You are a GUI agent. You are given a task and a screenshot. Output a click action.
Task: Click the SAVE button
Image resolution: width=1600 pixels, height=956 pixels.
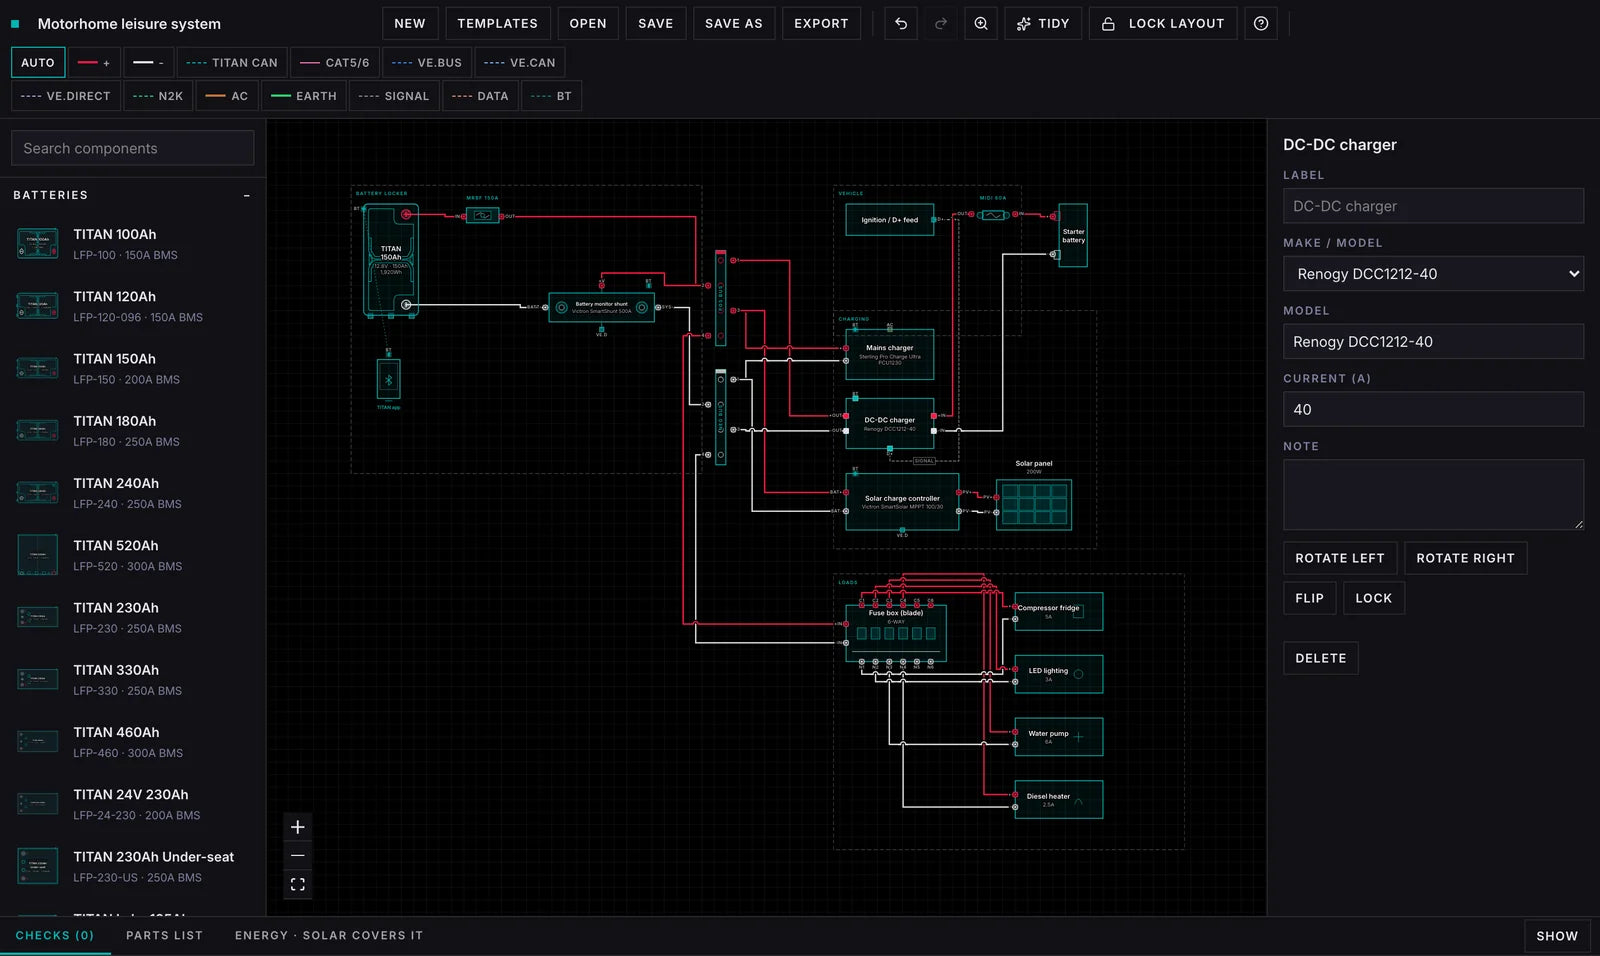pos(656,23)
